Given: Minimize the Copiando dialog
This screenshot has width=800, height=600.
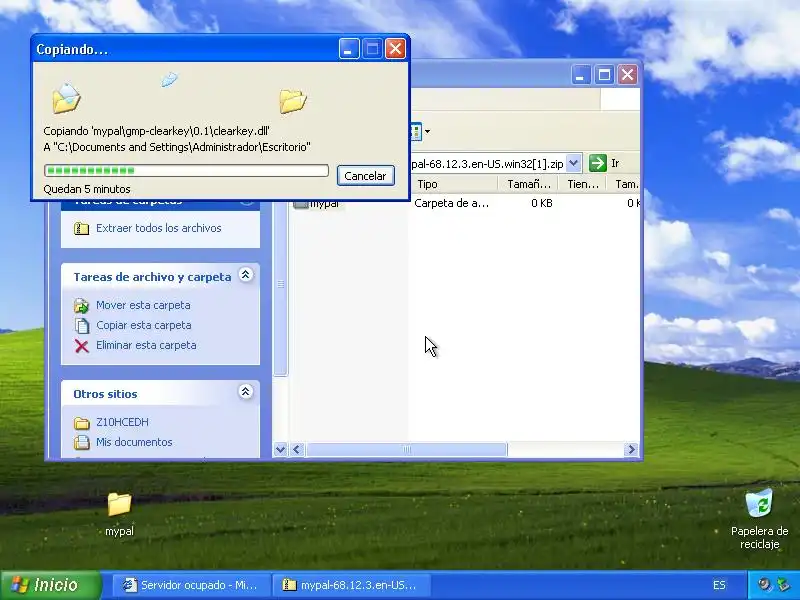Looking at the screenshot, I should click(x=349, y=49).
